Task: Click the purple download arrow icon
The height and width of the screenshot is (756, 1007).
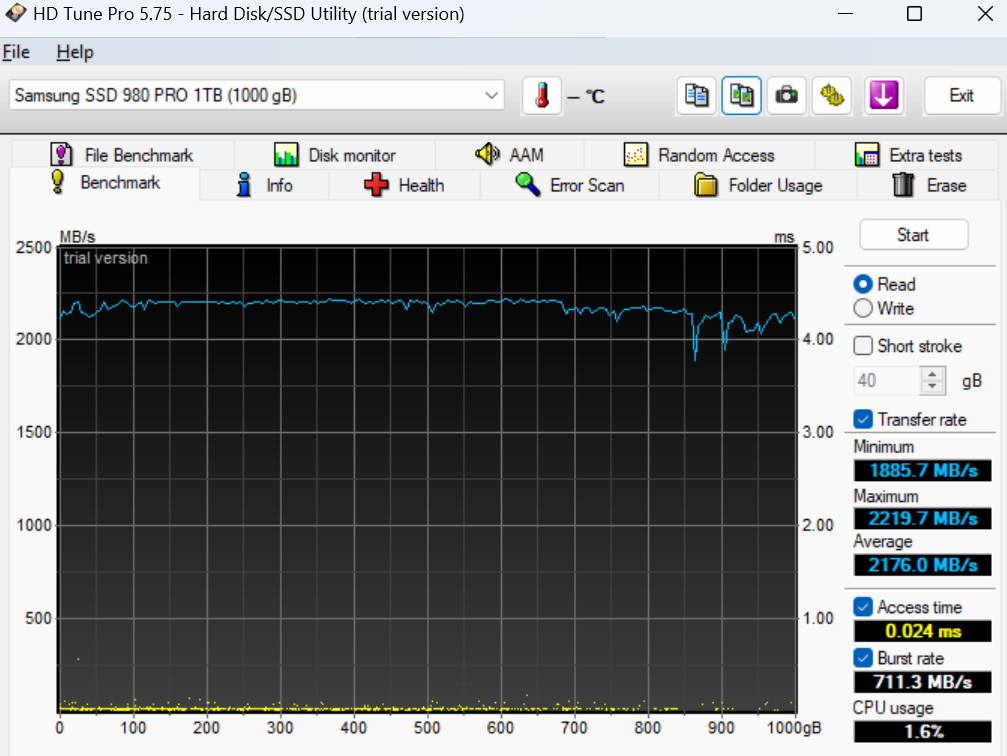Action: pos(884,96)
